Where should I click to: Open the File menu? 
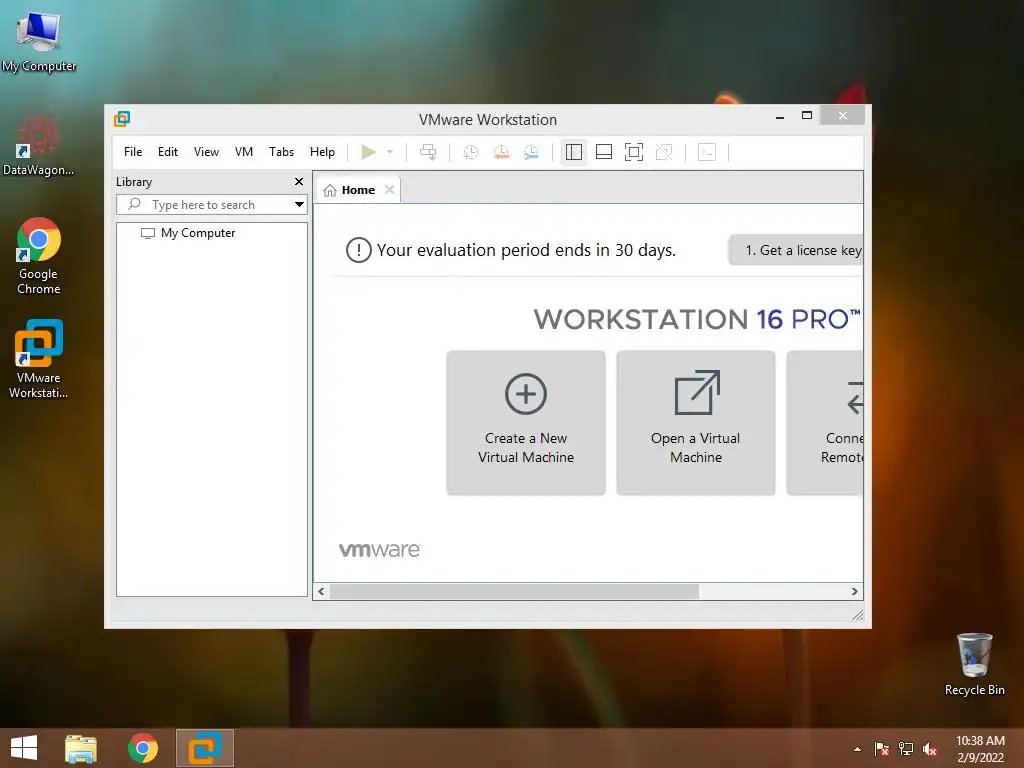click(133, 152)
